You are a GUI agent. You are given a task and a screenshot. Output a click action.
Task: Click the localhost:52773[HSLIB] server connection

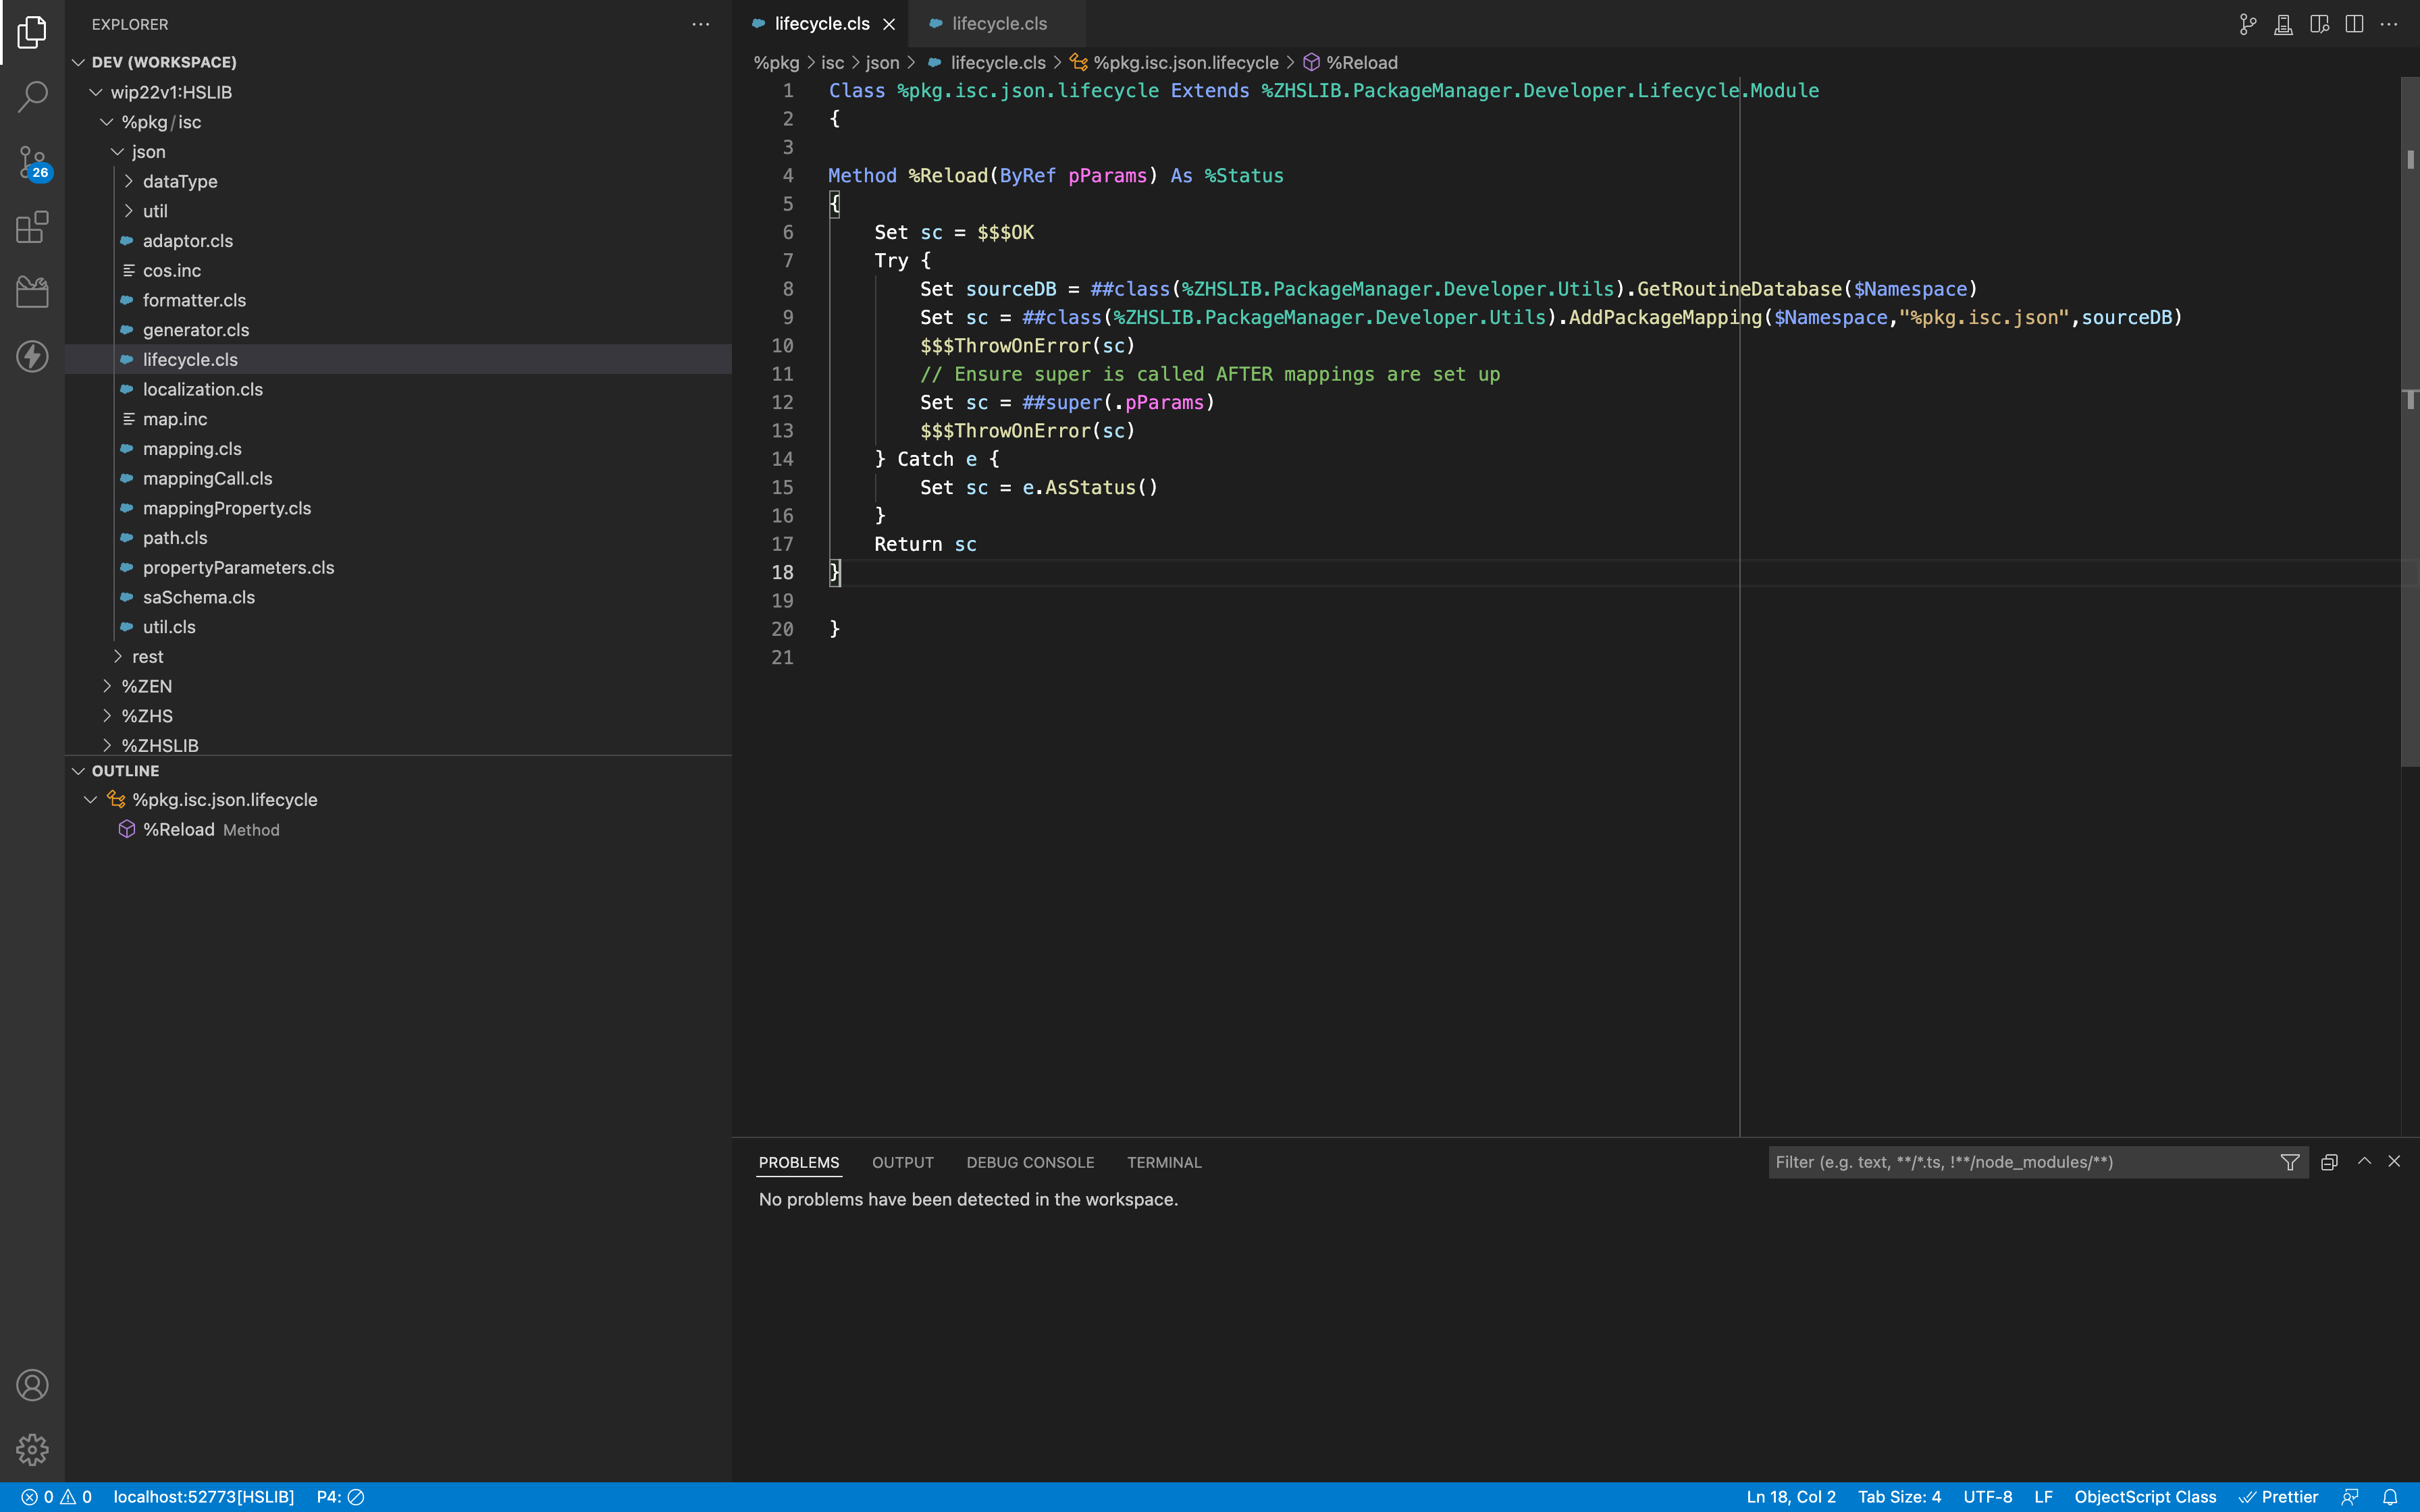pos(204,1496)
